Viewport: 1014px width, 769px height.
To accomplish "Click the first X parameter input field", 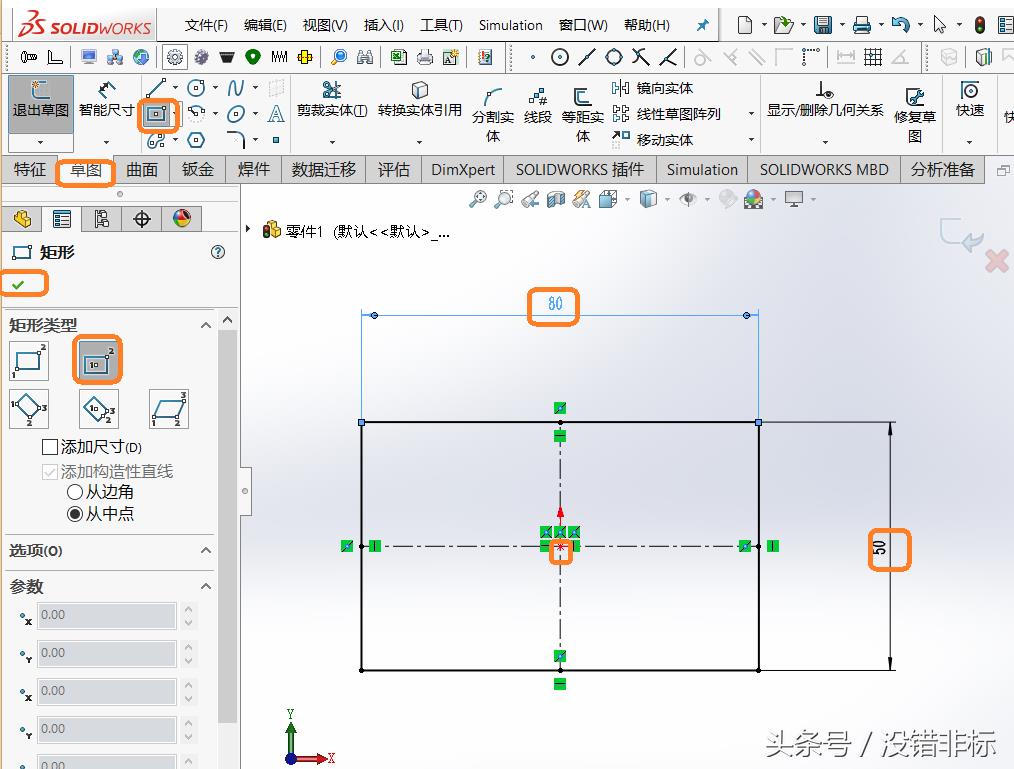I will [x=106, y=615].
